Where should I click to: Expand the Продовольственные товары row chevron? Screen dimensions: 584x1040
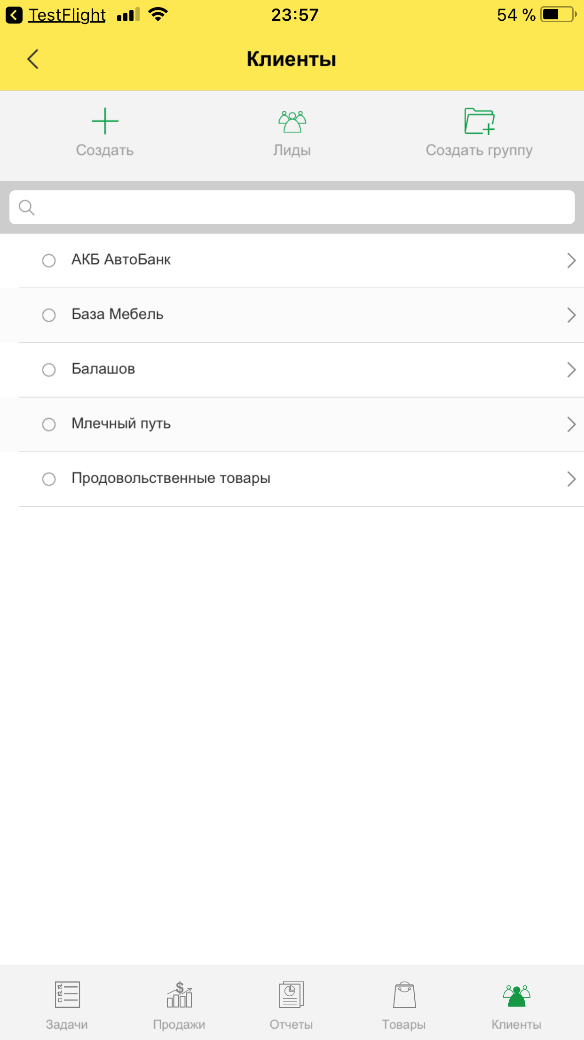click(571, 479)
